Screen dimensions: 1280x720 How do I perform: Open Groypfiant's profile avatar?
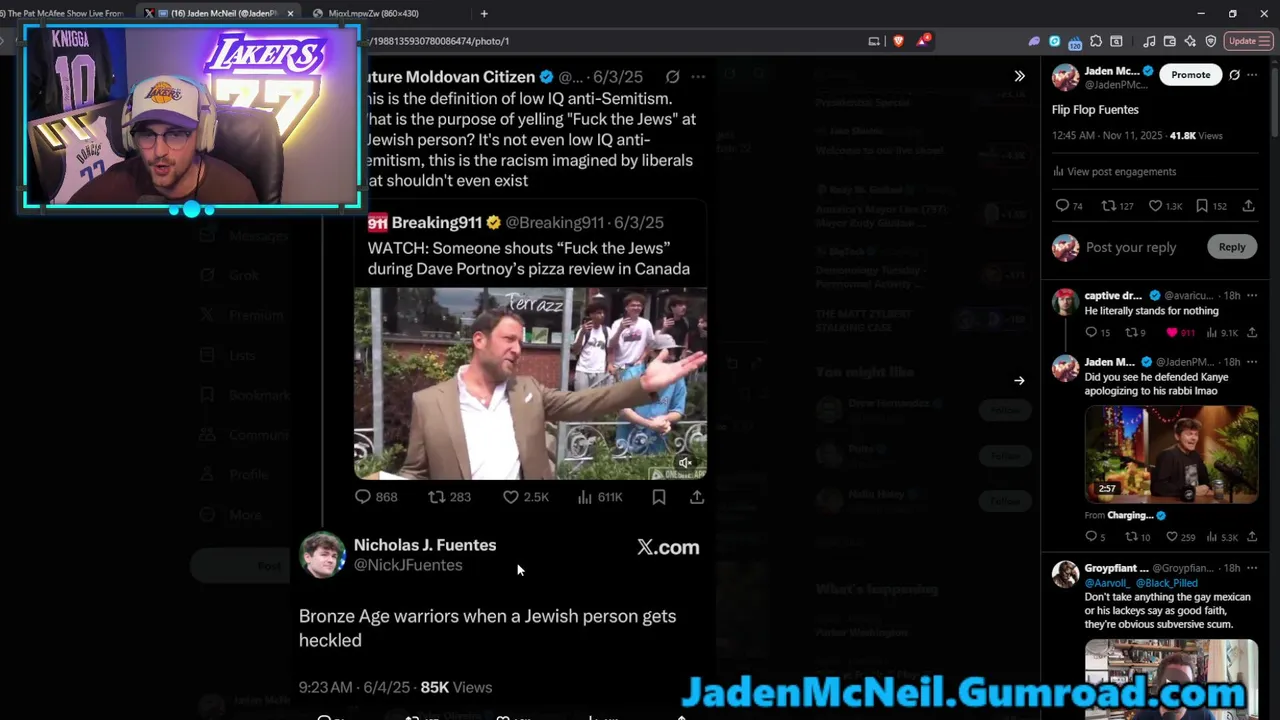tap(1065, 574)
